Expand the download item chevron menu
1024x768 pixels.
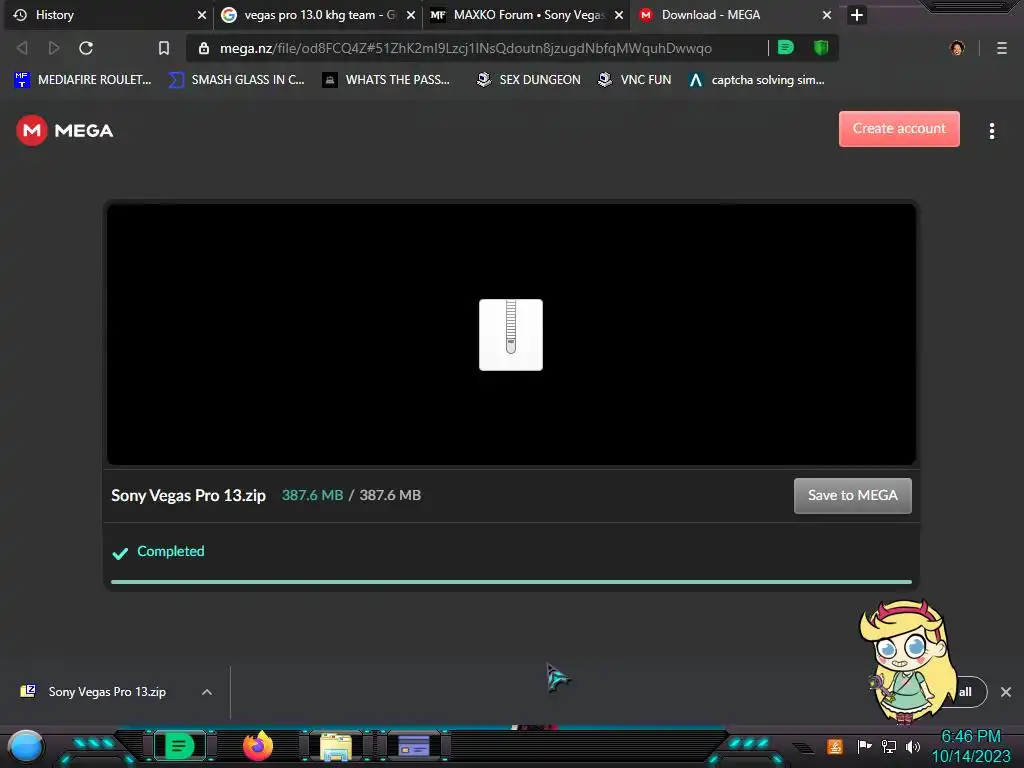tap(206, 692)
